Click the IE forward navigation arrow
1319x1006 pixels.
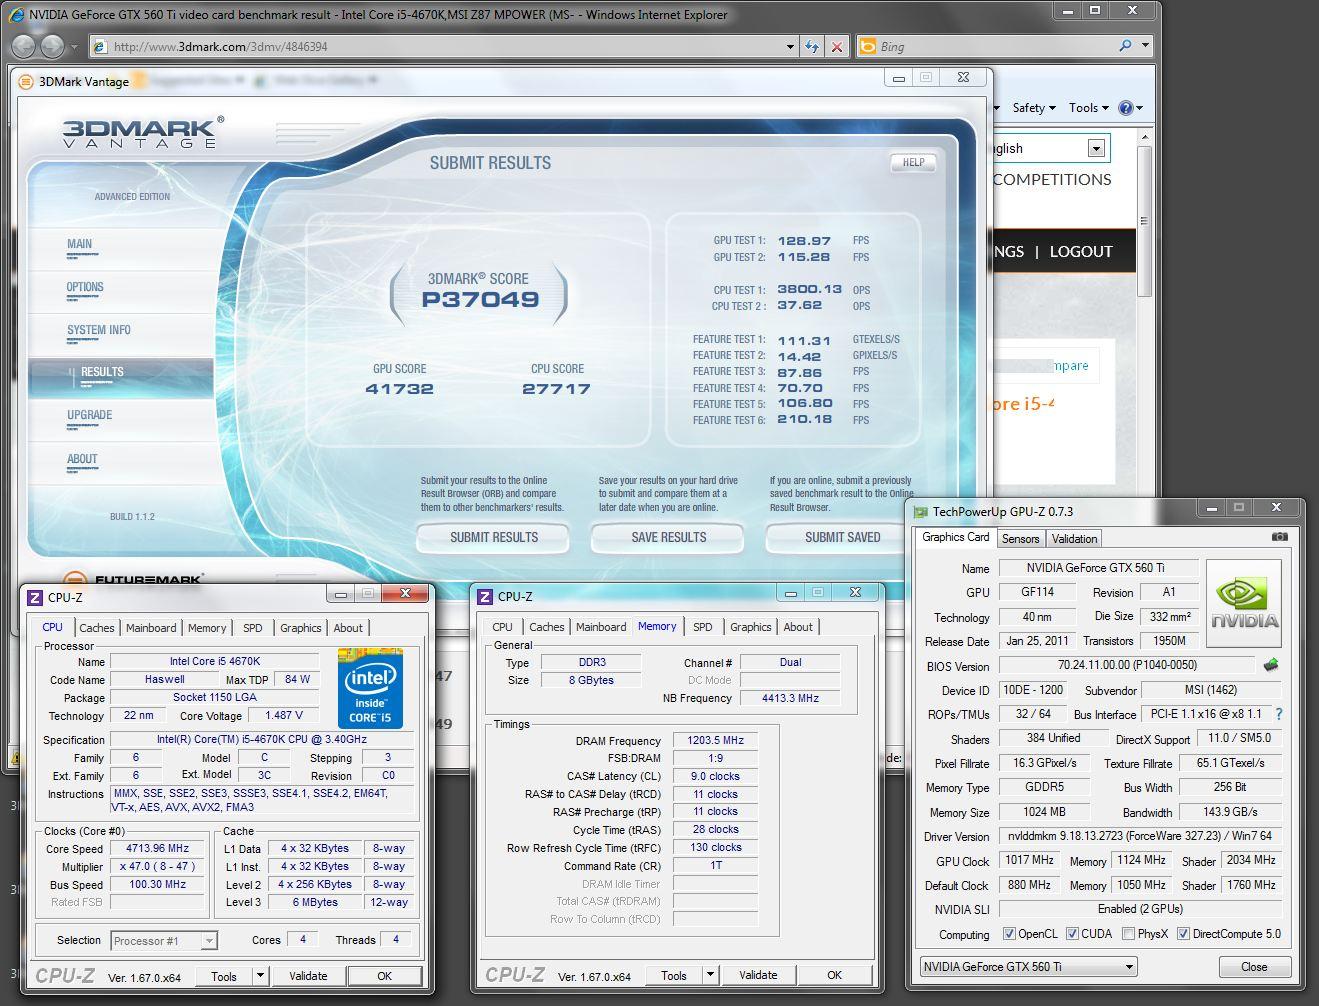52,46
